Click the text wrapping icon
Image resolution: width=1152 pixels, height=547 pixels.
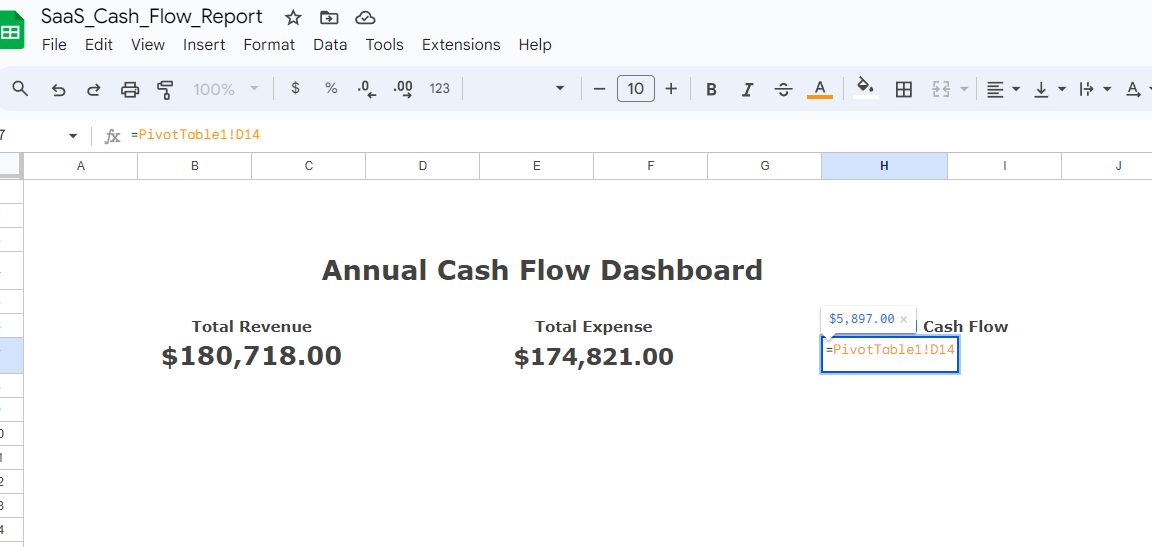(1087, 90)
